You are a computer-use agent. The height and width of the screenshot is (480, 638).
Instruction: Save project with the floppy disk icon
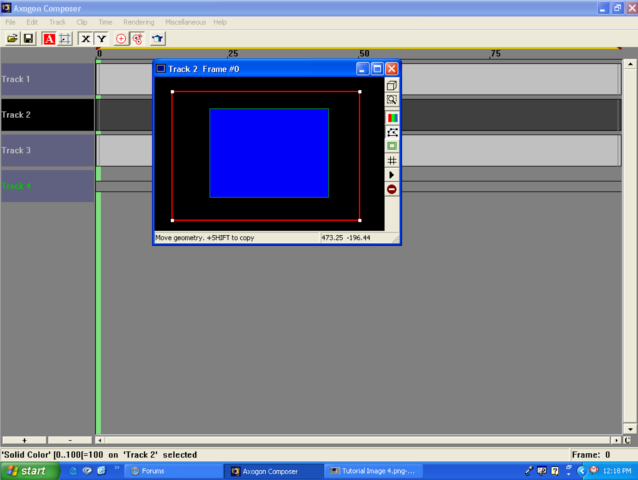coord(28,39)
